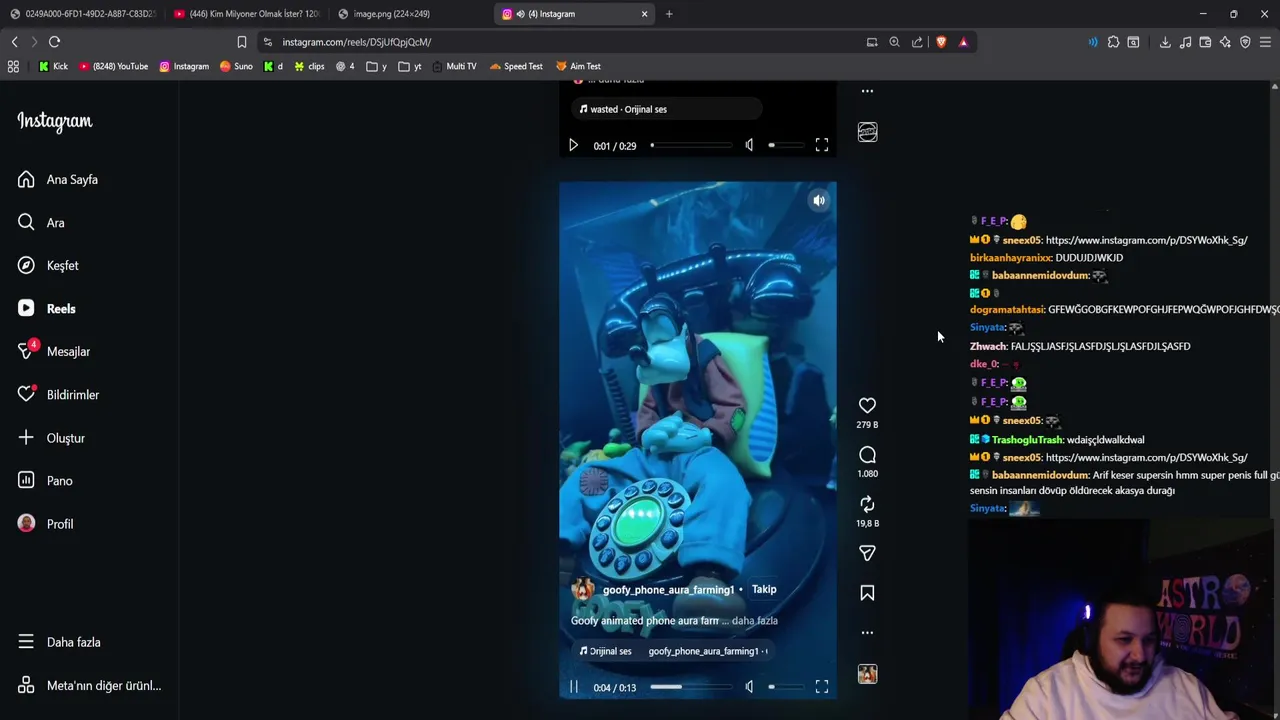The height and width of the screenshot is (720, 1280).
Task: Go to Ana Sayfa in sidebar
Action: (x=58, y=180)
